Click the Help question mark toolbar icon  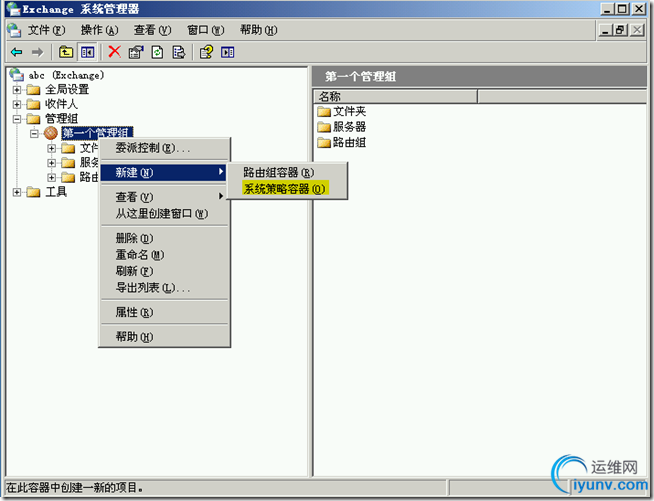[206, 52]
